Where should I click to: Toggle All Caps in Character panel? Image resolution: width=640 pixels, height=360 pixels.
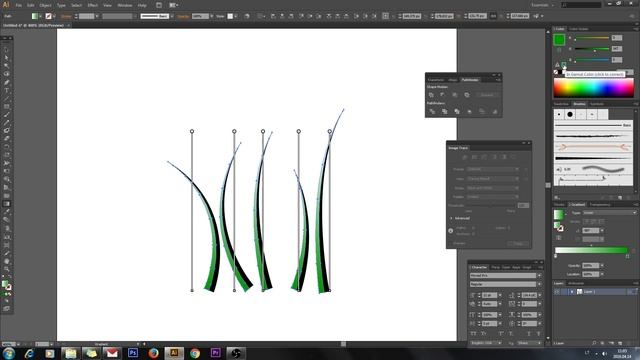(474, 333)
